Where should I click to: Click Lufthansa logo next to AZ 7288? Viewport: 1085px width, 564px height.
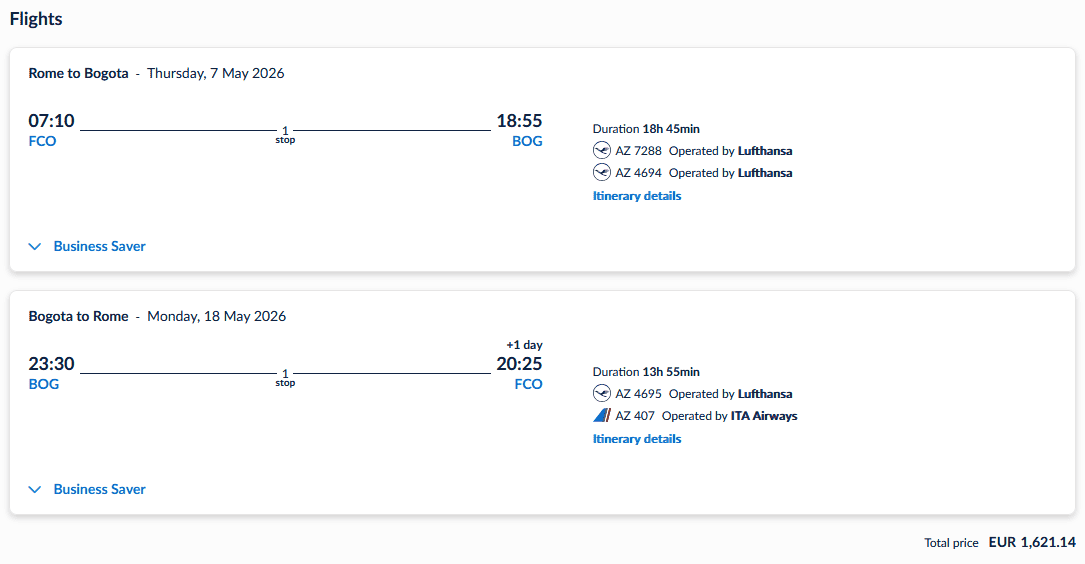click(x=601, y=151)
